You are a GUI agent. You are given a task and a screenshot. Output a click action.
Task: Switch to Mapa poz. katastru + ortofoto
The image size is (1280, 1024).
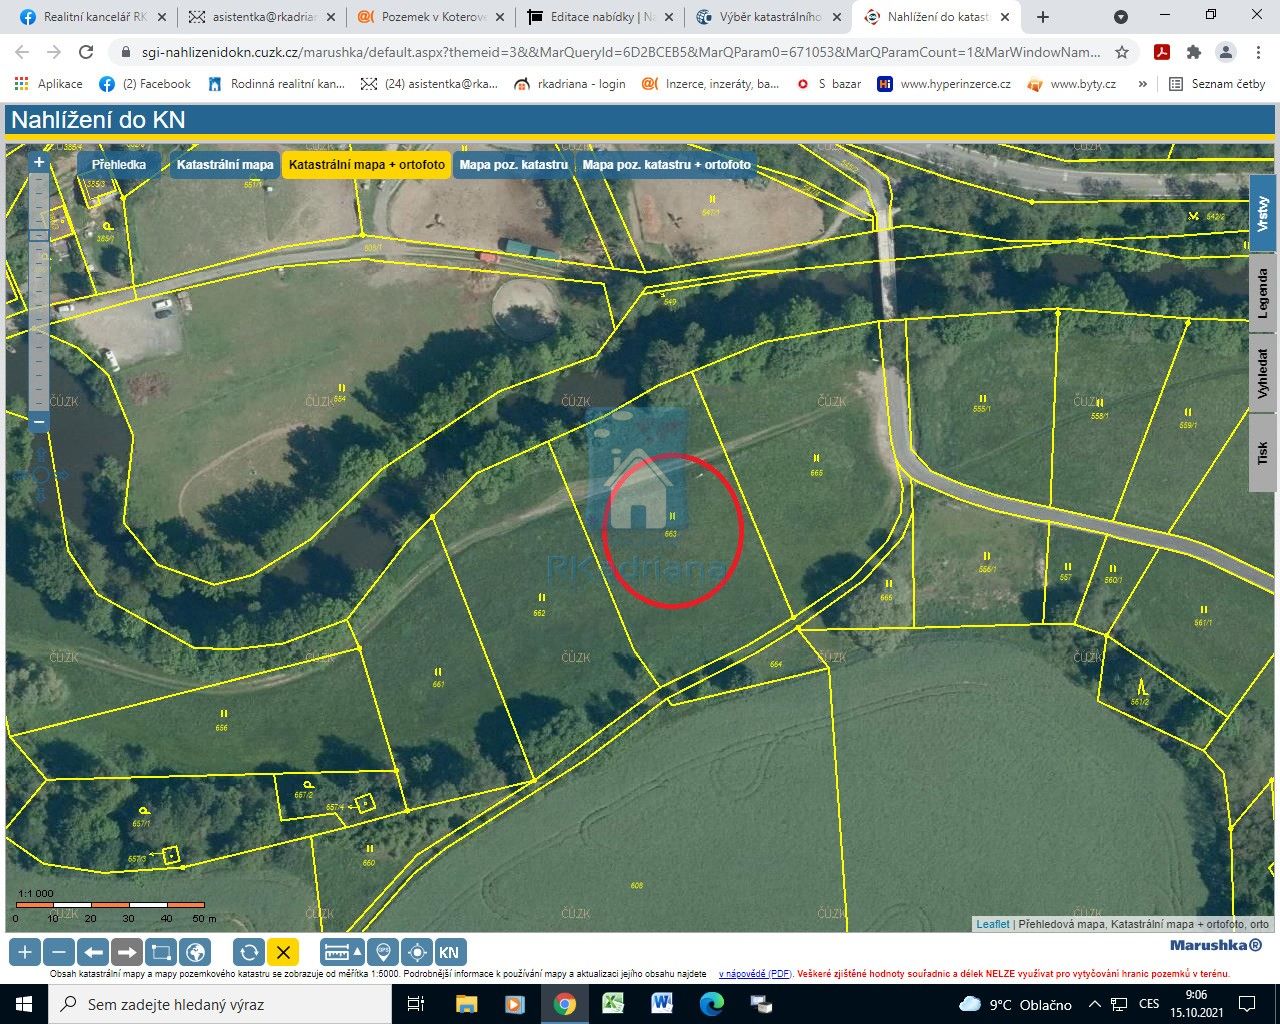click(x=666, y=165)
